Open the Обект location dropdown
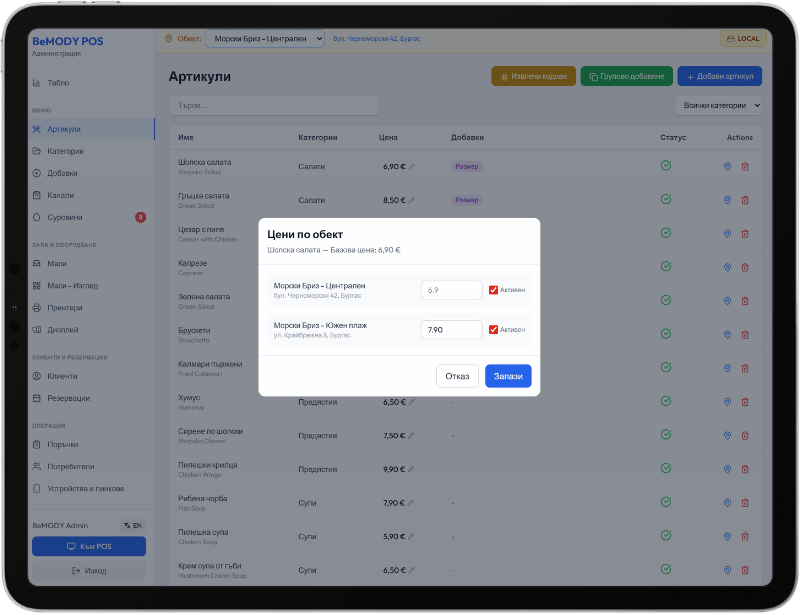 coord(265,39)
